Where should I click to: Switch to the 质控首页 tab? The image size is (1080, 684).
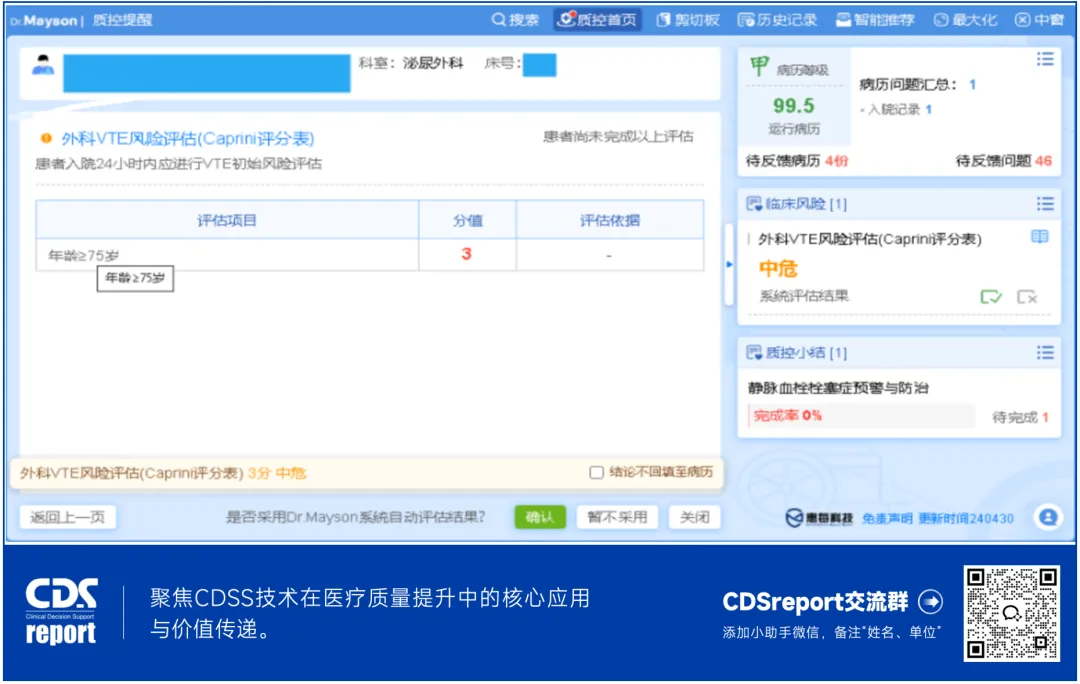tap(597, 18)
